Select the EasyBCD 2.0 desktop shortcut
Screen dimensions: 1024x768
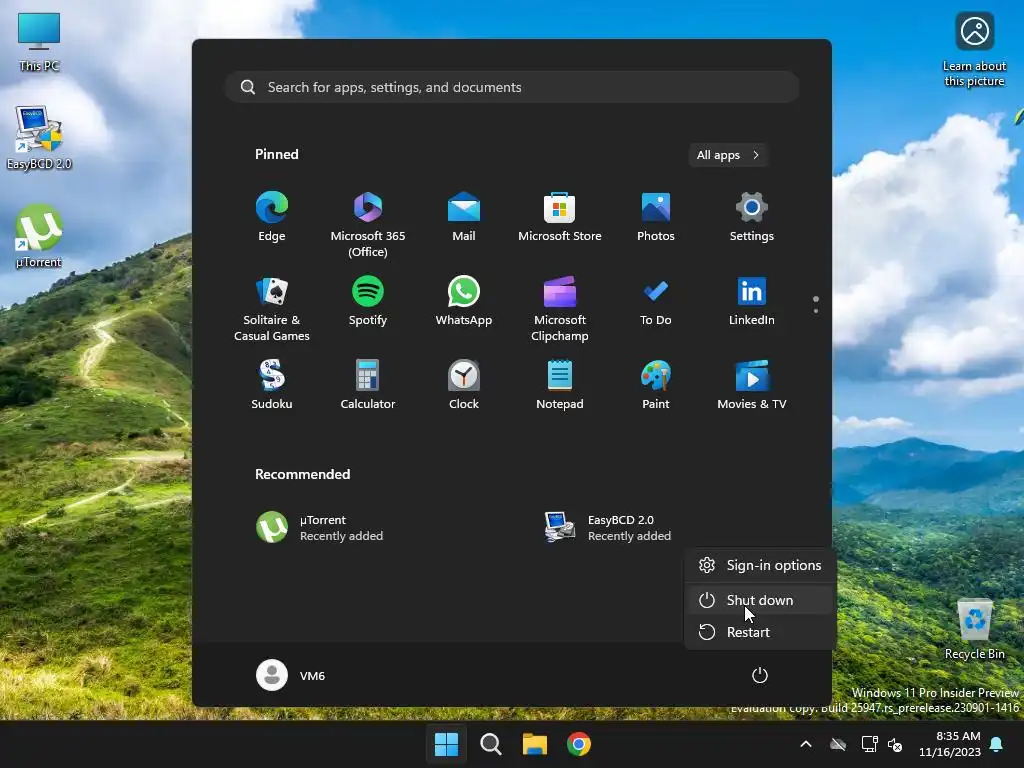39,138
